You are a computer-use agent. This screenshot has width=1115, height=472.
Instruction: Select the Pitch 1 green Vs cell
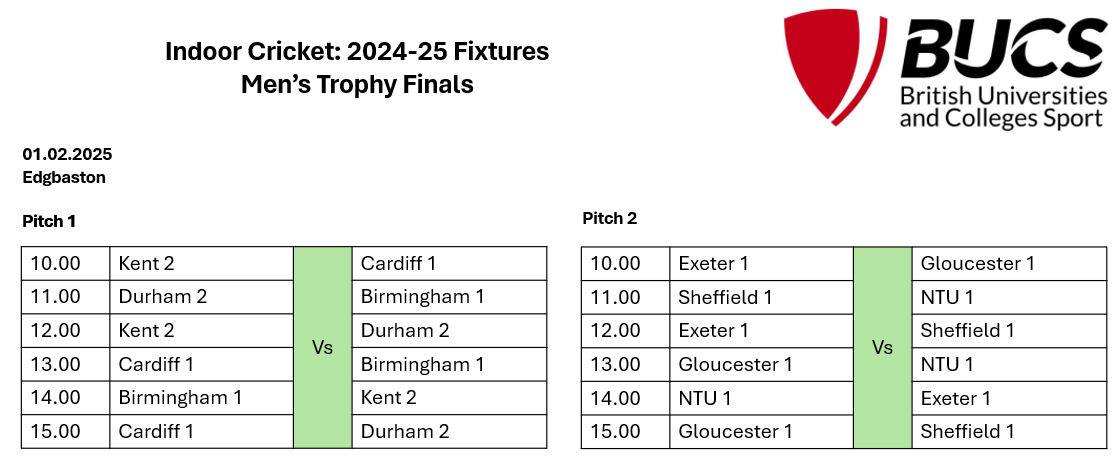tap(323, 348)
